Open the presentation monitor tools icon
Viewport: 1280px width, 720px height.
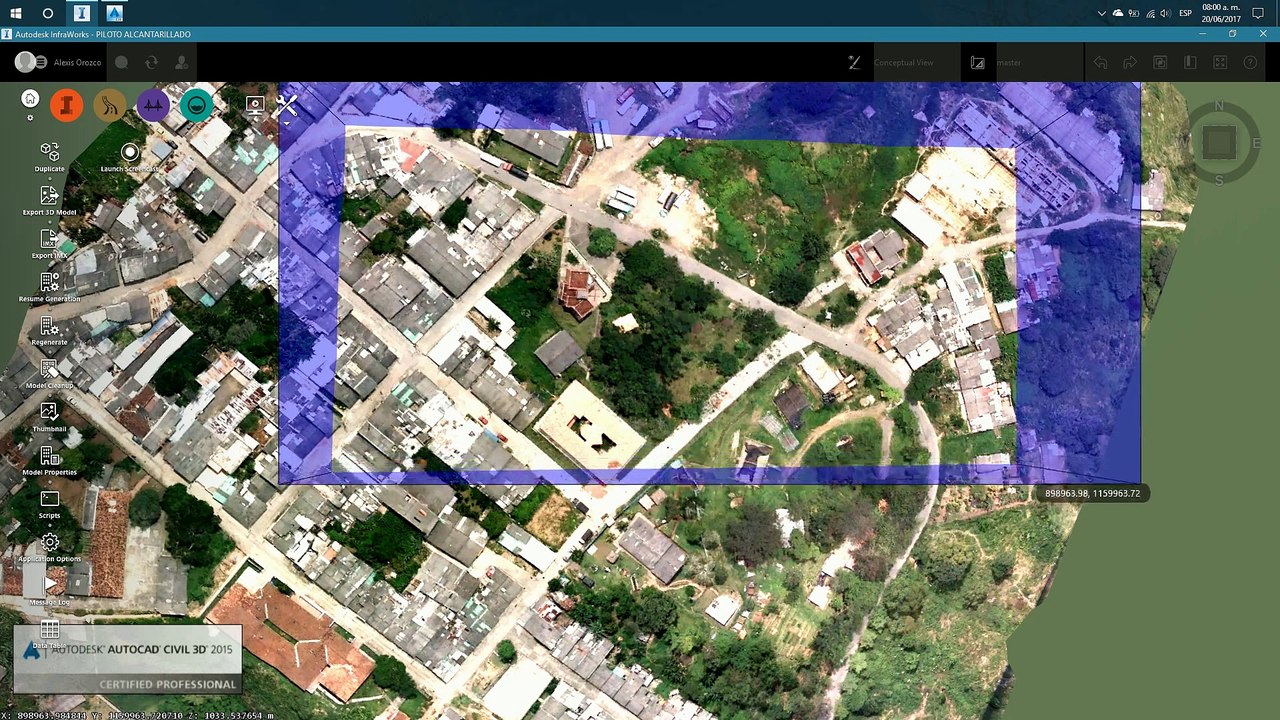pyautogui.click(x=255, y=104)
